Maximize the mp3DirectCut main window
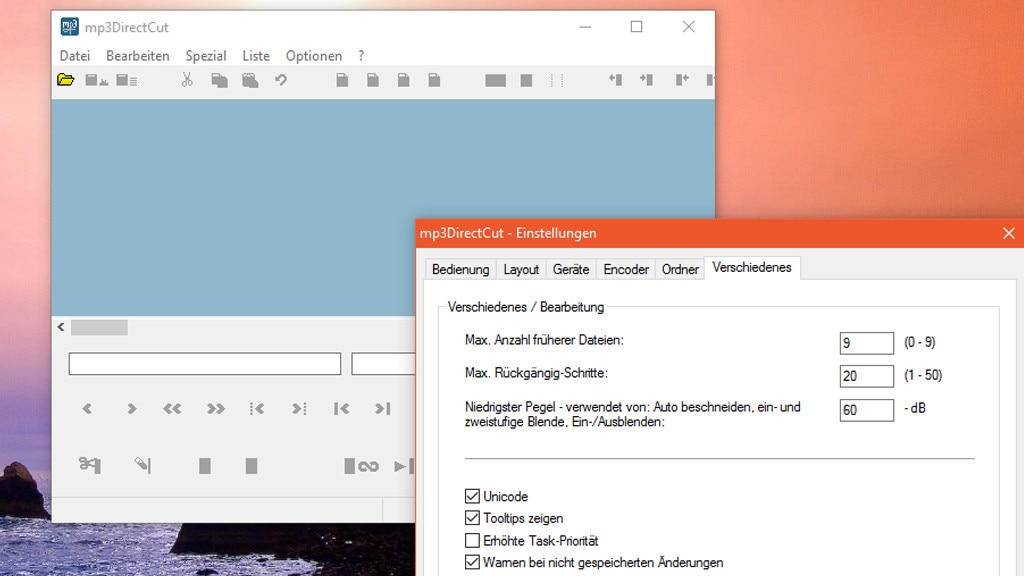Image resolution: width=1024 pixels, height=576 pixels. [x=636, y=27]
